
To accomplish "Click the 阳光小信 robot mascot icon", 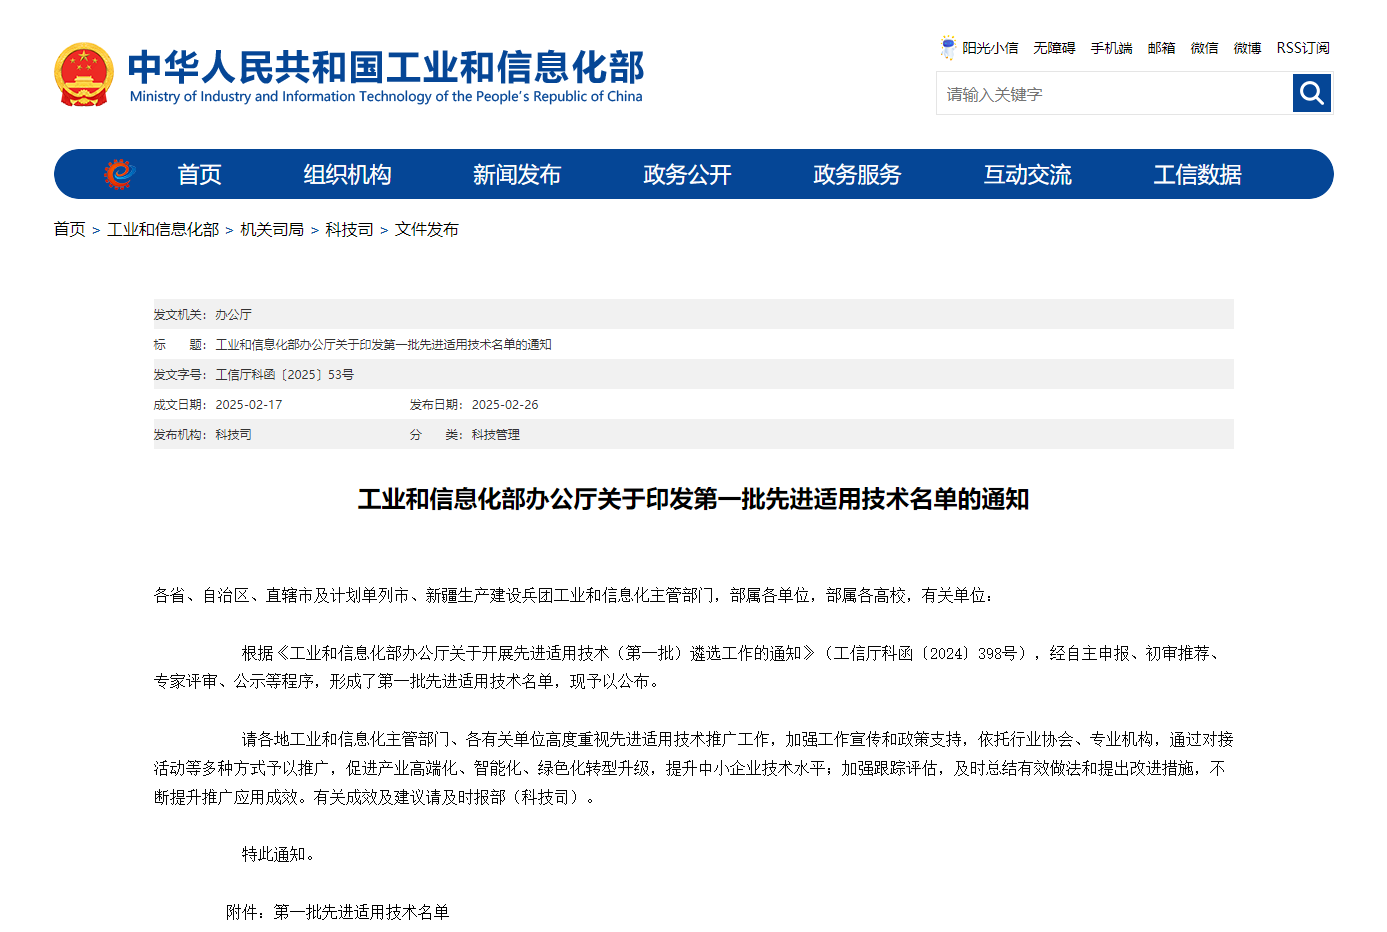I will (x=947, y=47).
